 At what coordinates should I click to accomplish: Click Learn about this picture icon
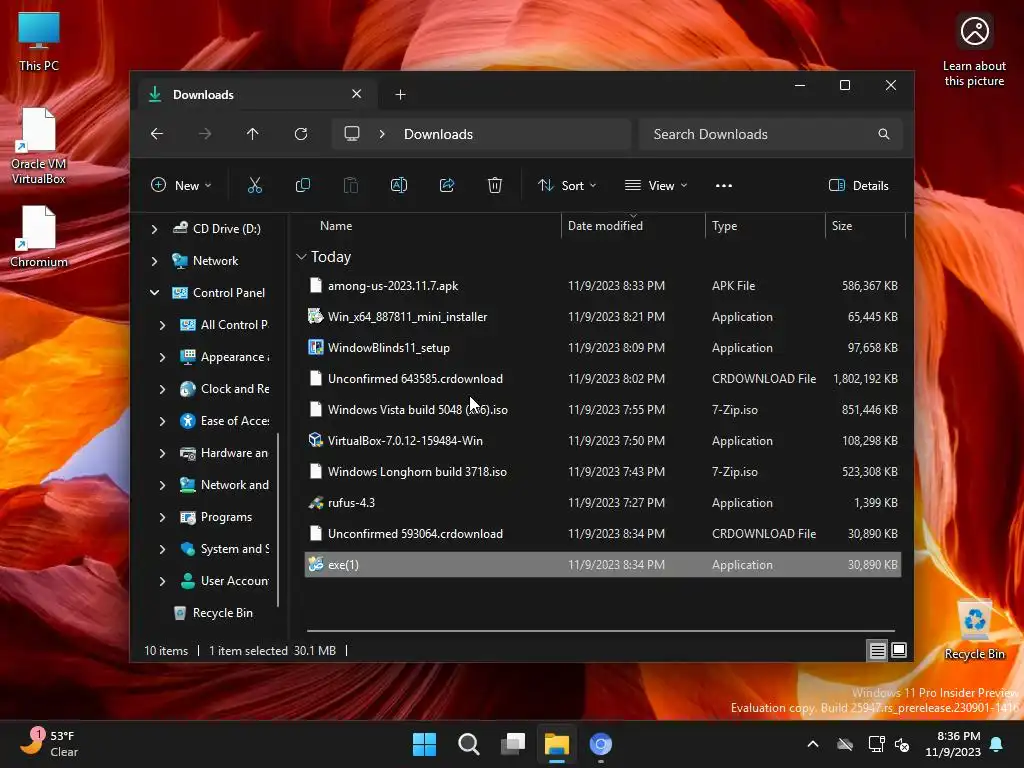[974, 51]
